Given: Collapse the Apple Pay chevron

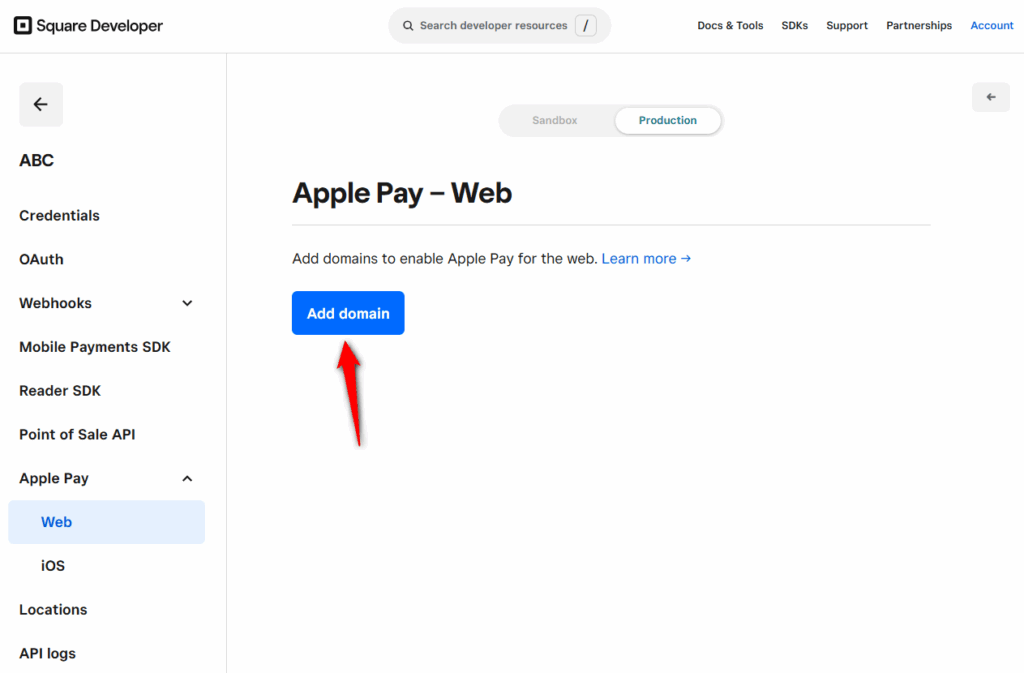Looking at the screenshot, I should (x=187, y=478).
